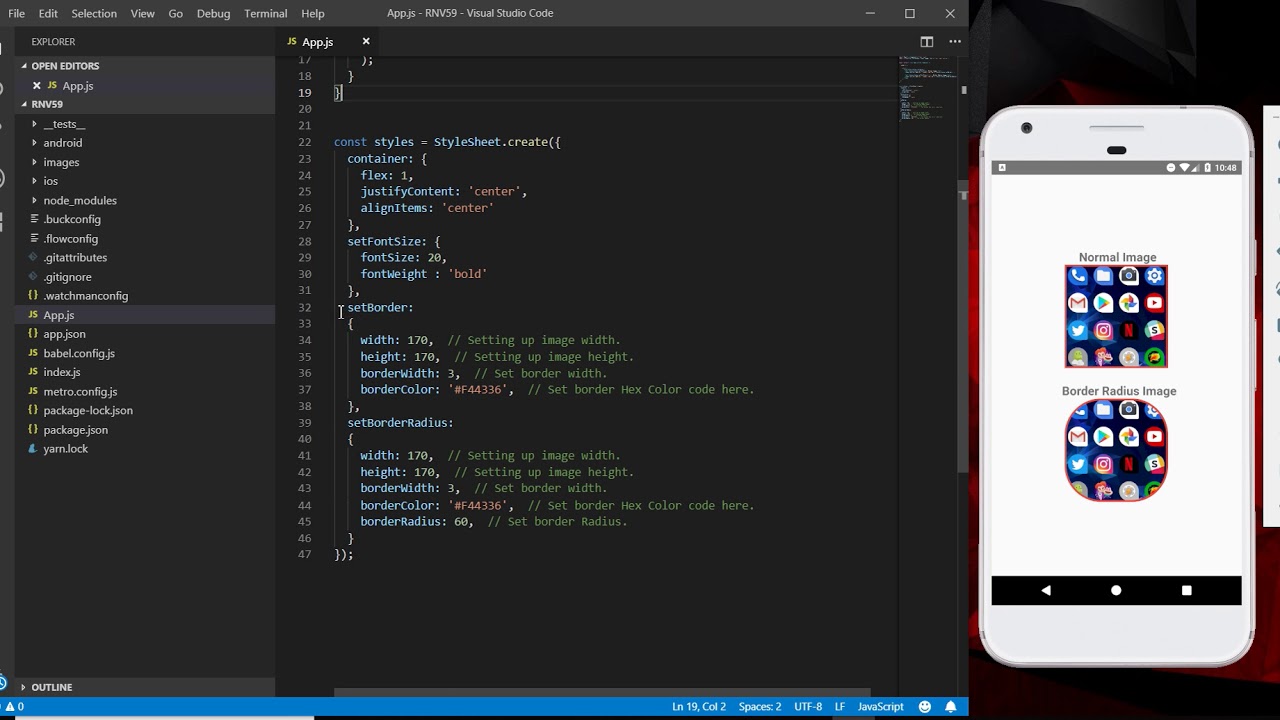Screen dimensions: 1280x720
Task: Open index.js file
Action: [x=62, y=372]
